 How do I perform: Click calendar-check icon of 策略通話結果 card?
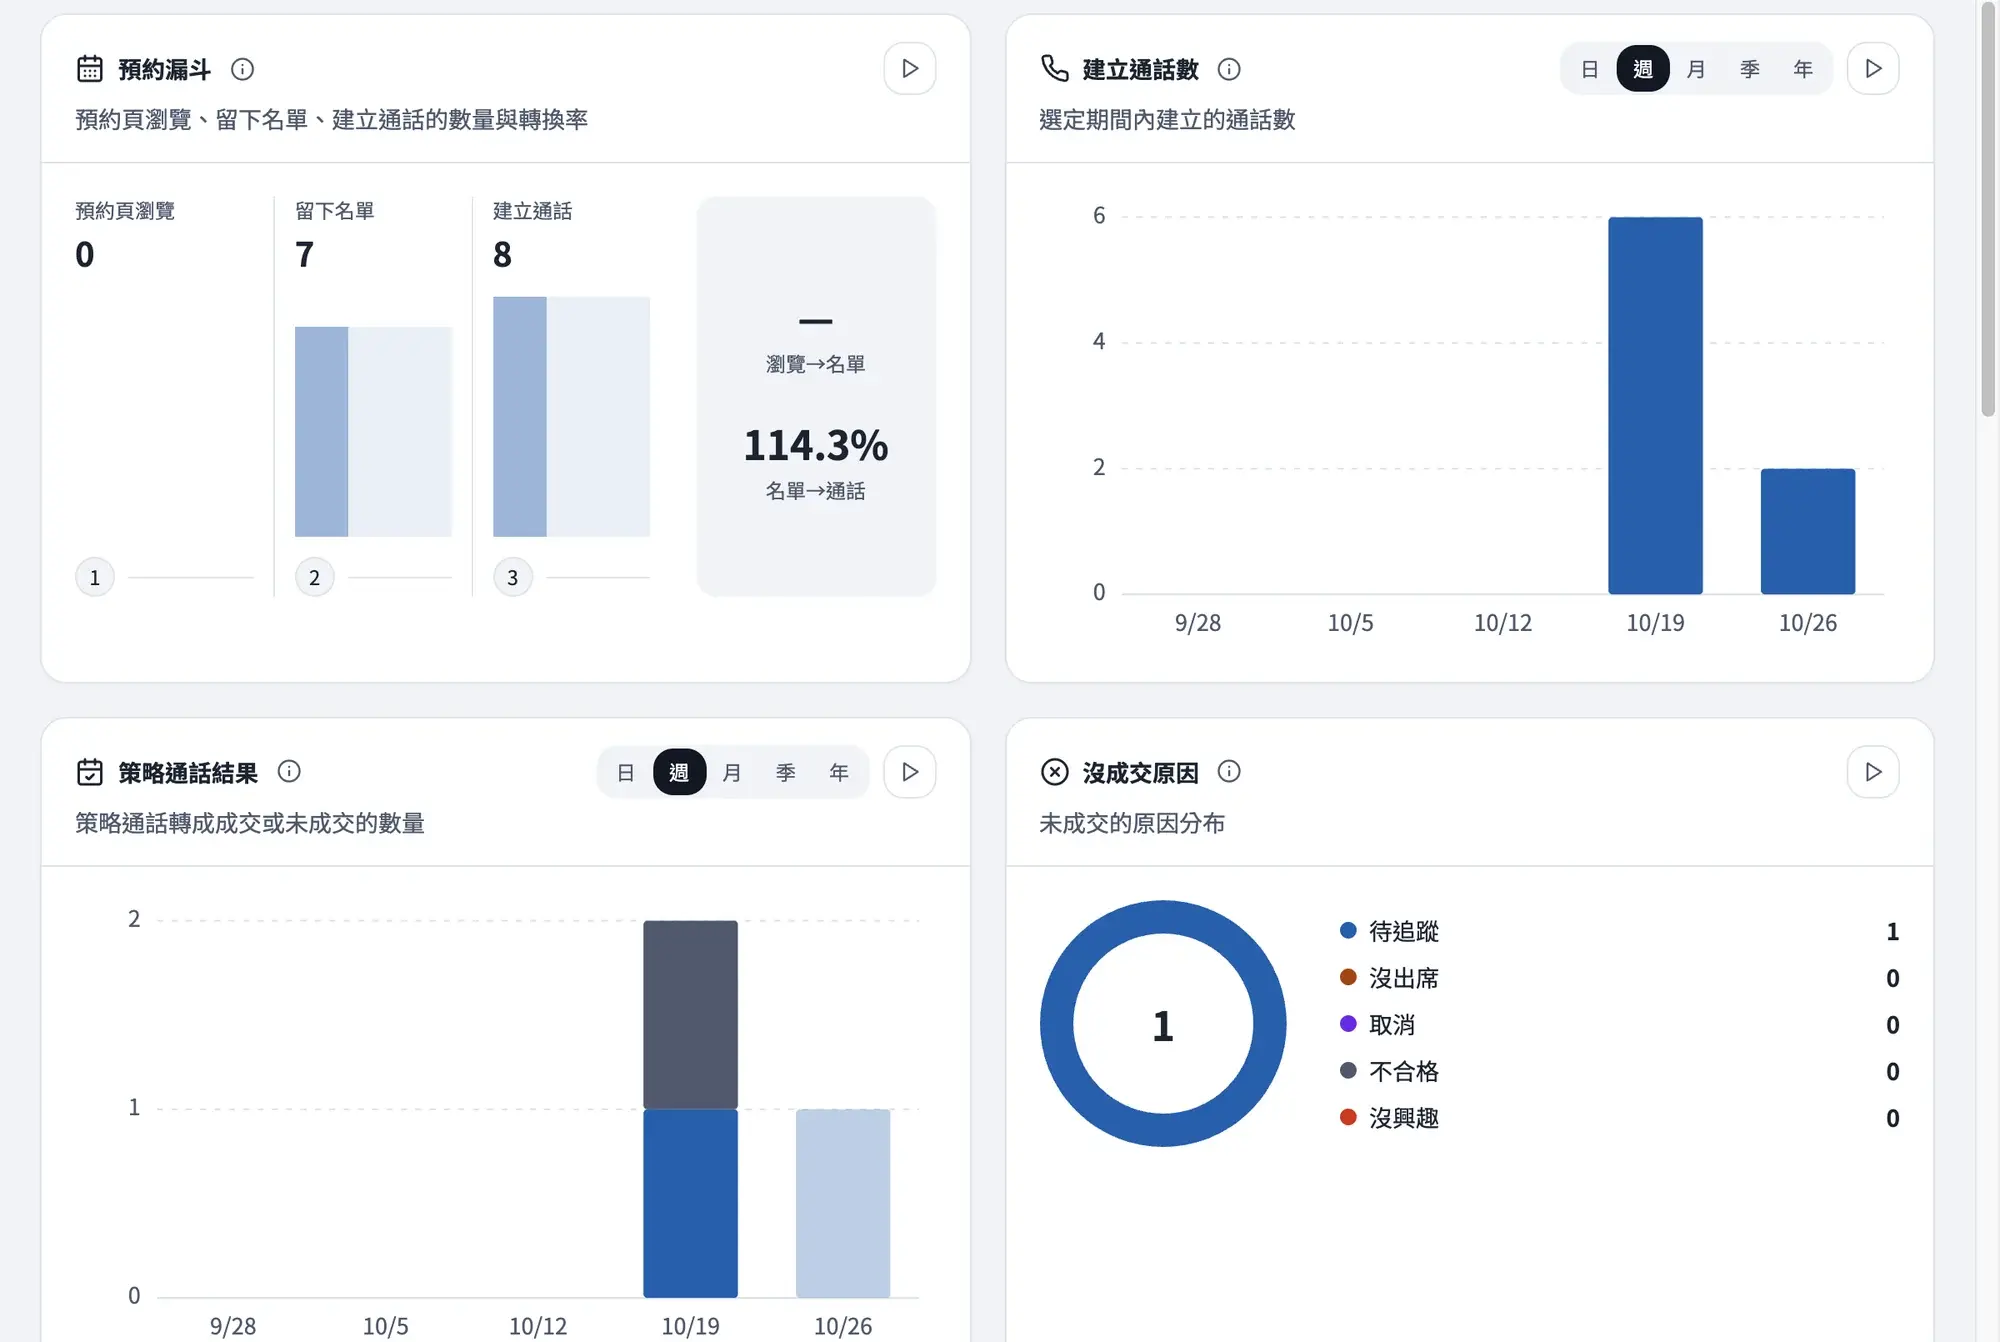pyautogui.click(x=90, y=772)
